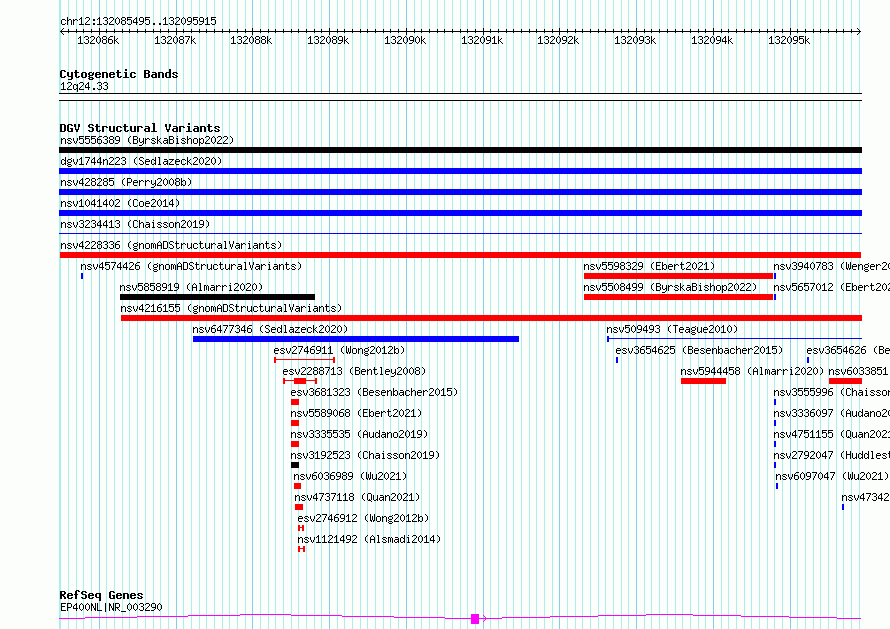Screen dimensions: 890x629
Task: Select the 12q24.33 band label
Action: click(84, 87)
